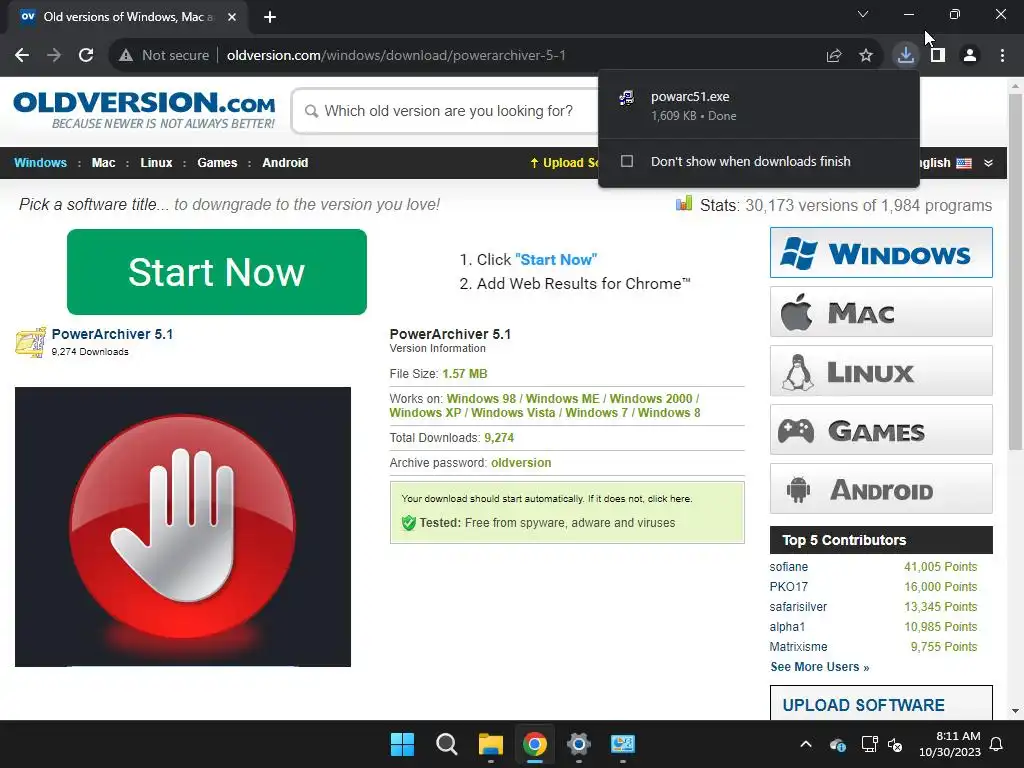Click the Chrome icon in the taskbar

tap(534, 744)
